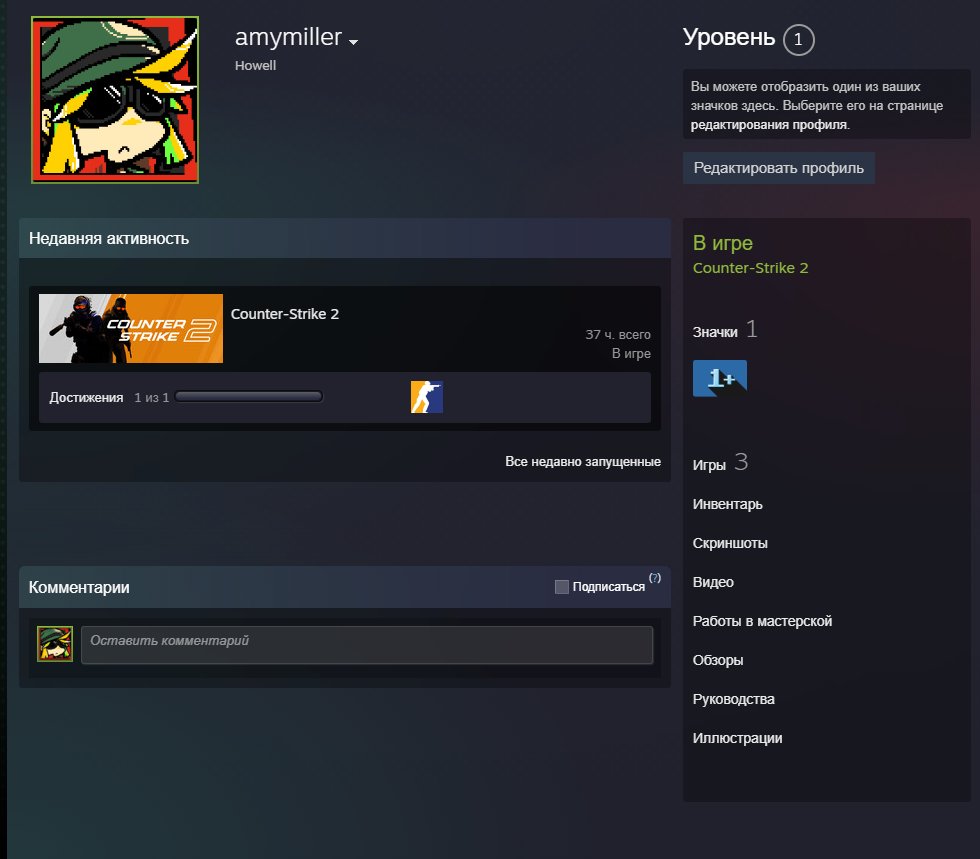Click the large profile avatar image
The width and height of the screenshot is (980, 859).
point(115,100)
